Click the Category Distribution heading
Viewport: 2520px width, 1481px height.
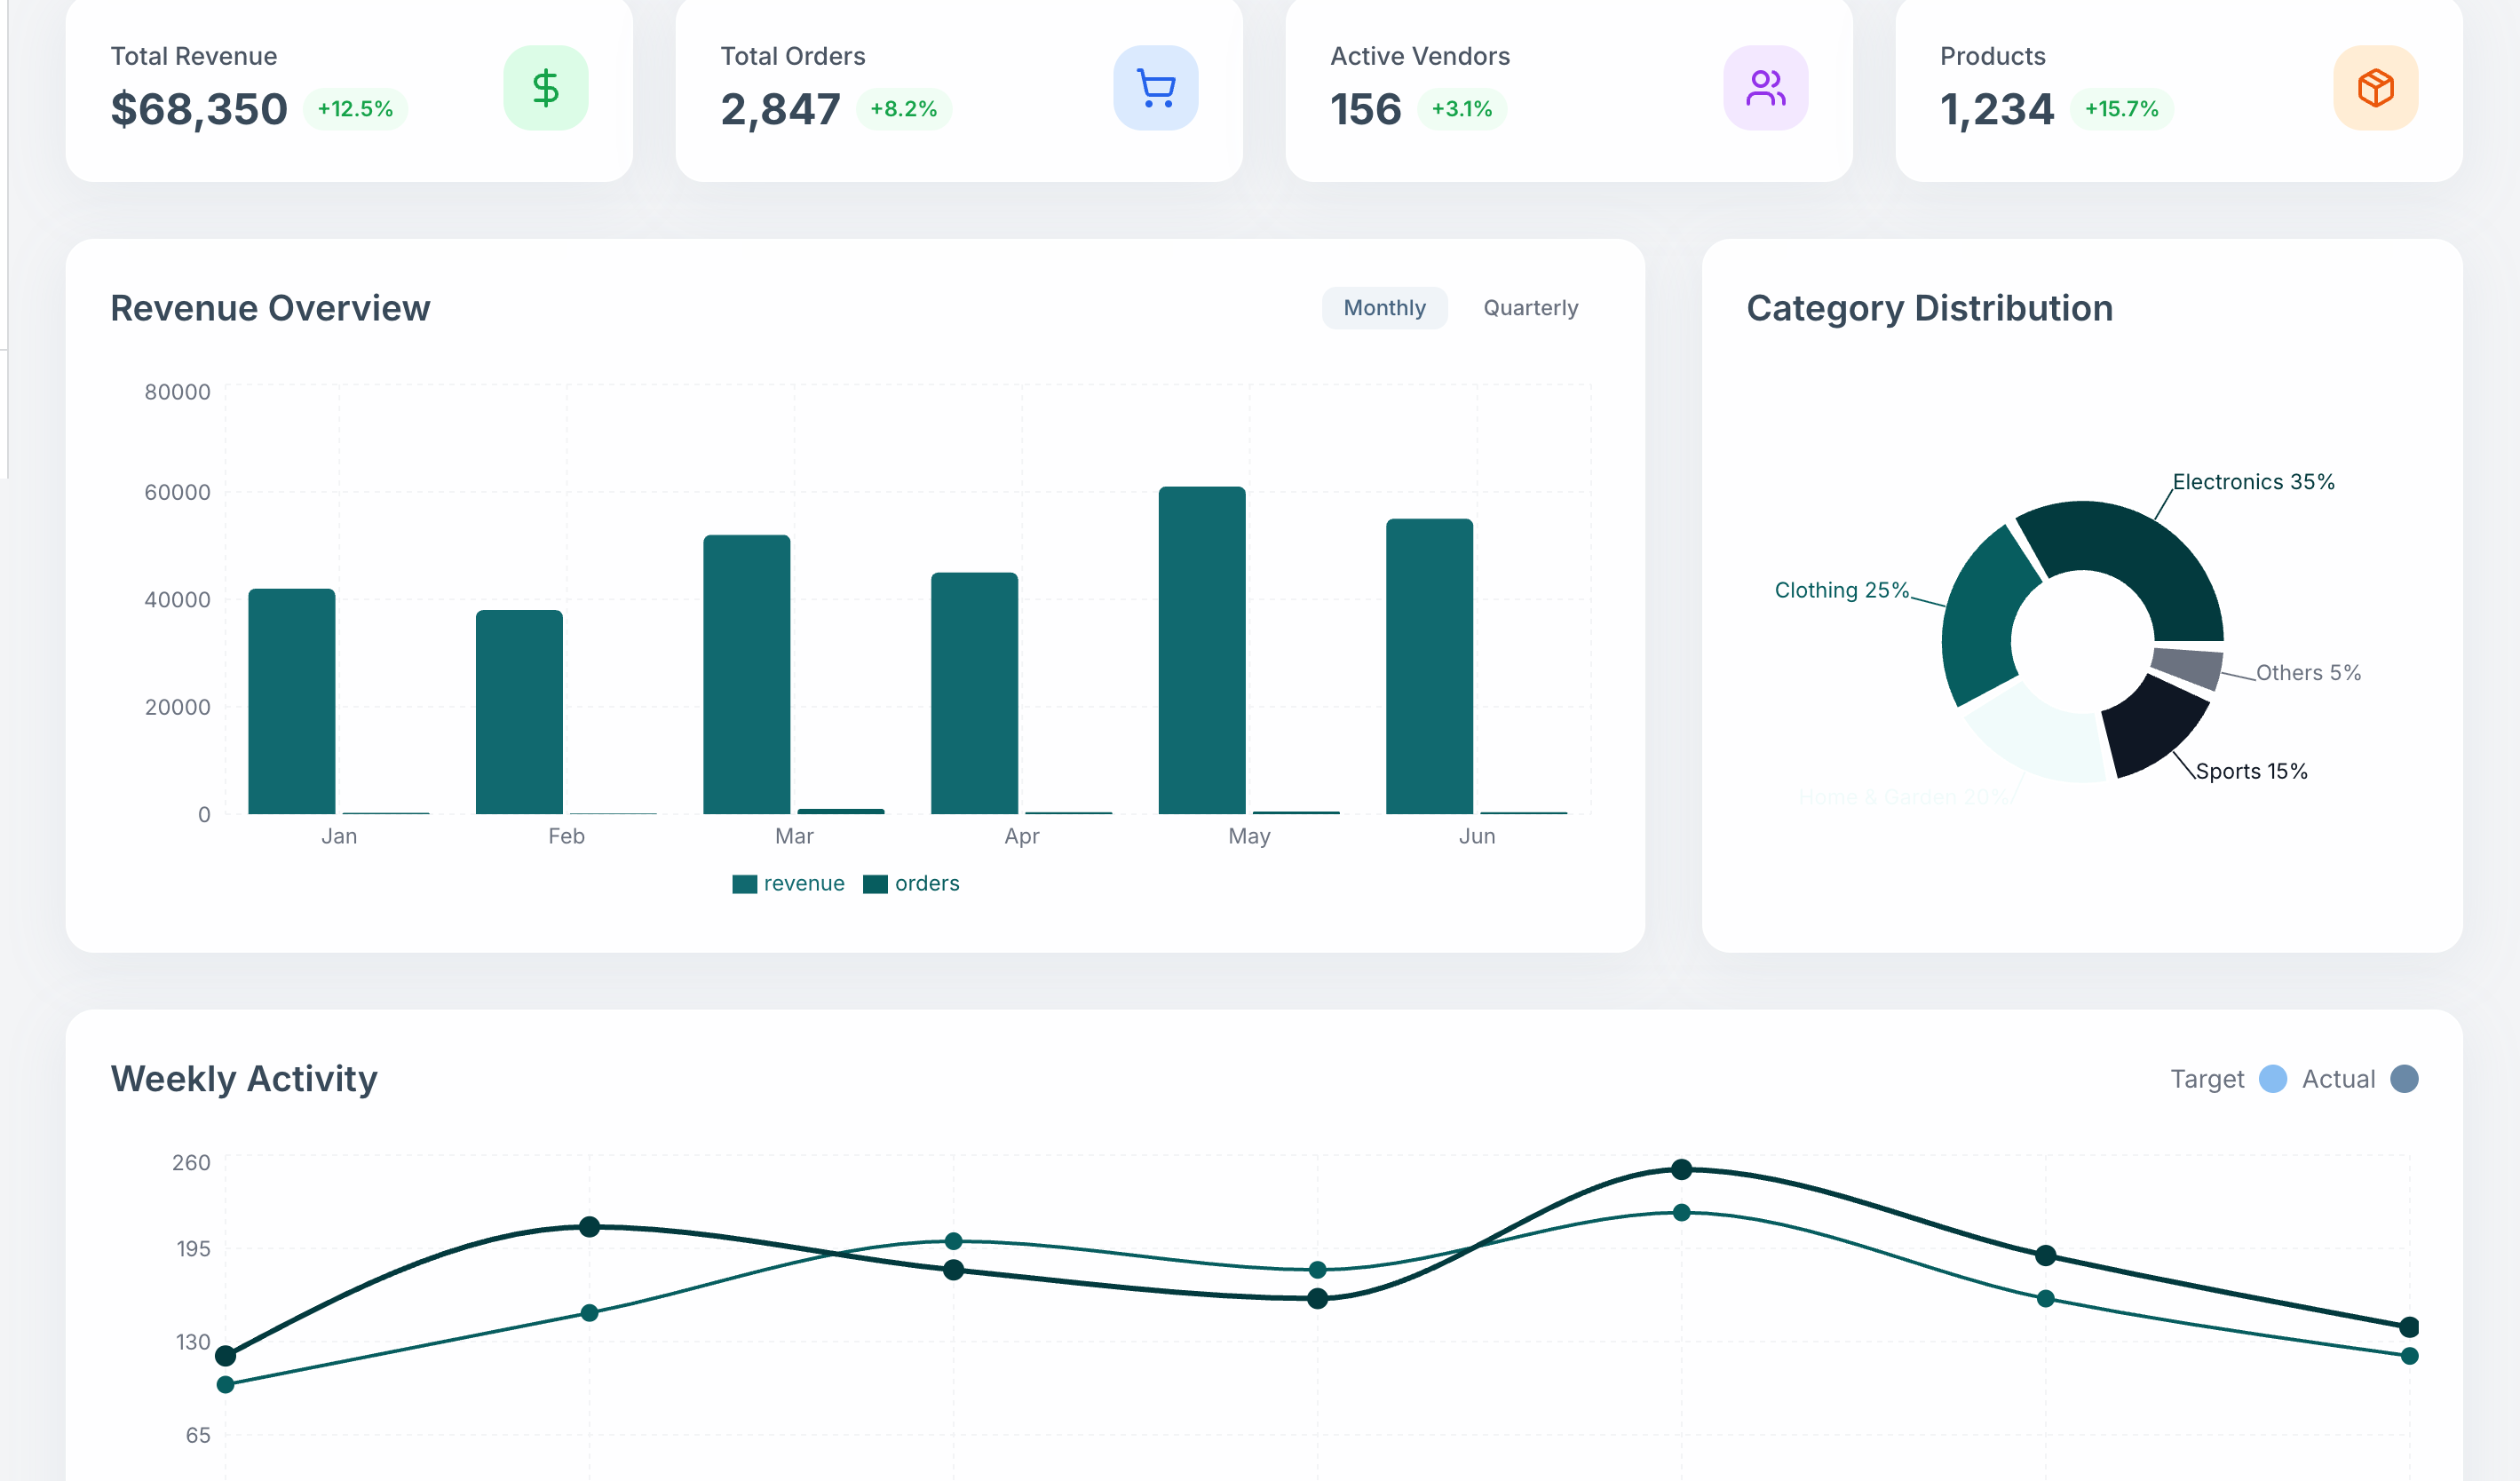point(1929,308)
